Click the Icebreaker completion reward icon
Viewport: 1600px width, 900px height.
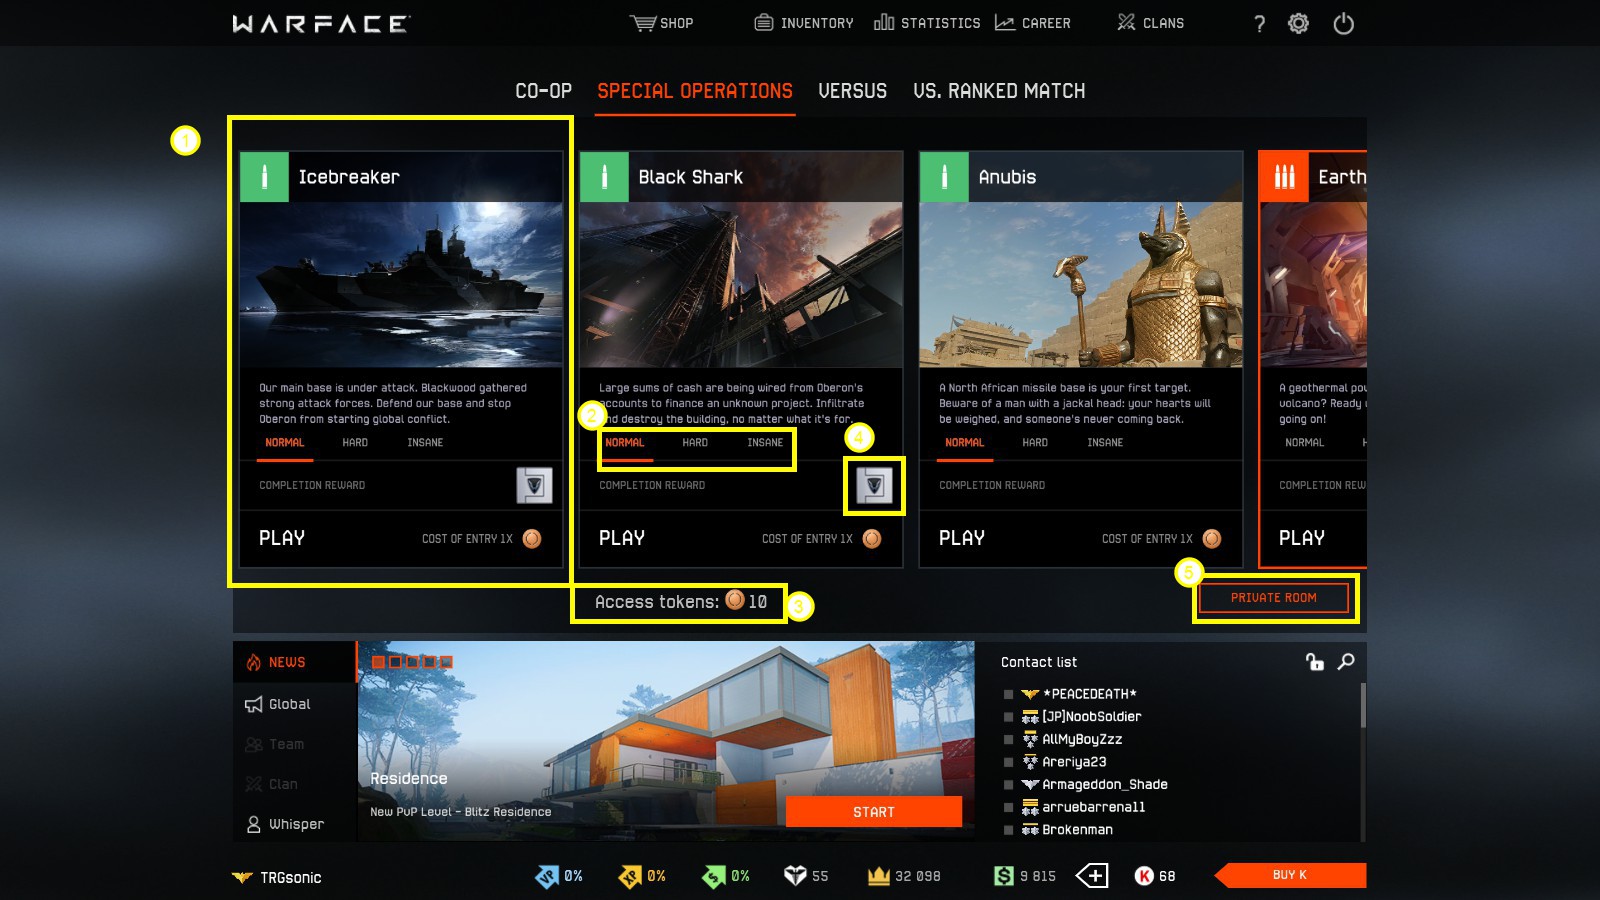pos(534,485)
